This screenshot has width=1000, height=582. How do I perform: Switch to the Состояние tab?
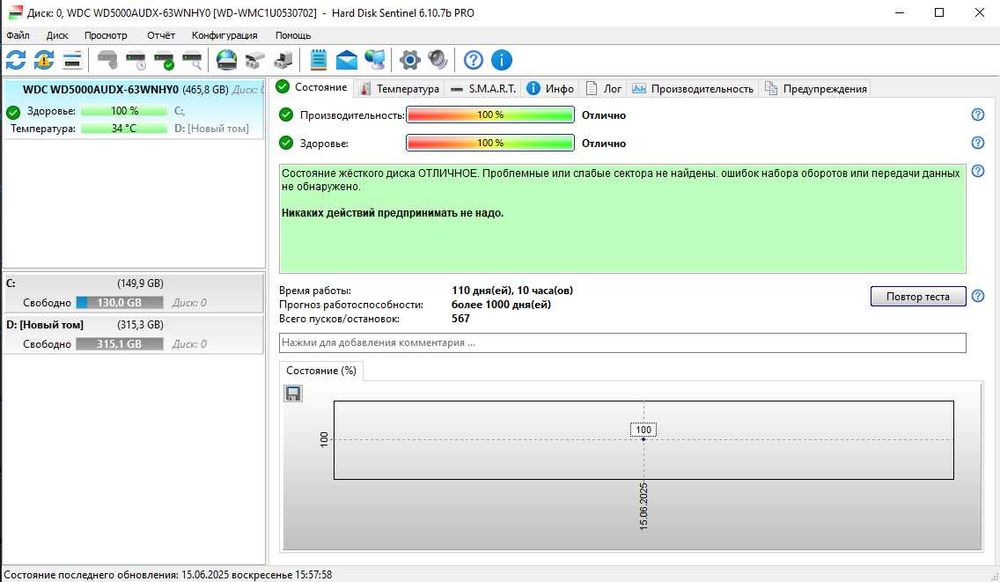point(312,87)
